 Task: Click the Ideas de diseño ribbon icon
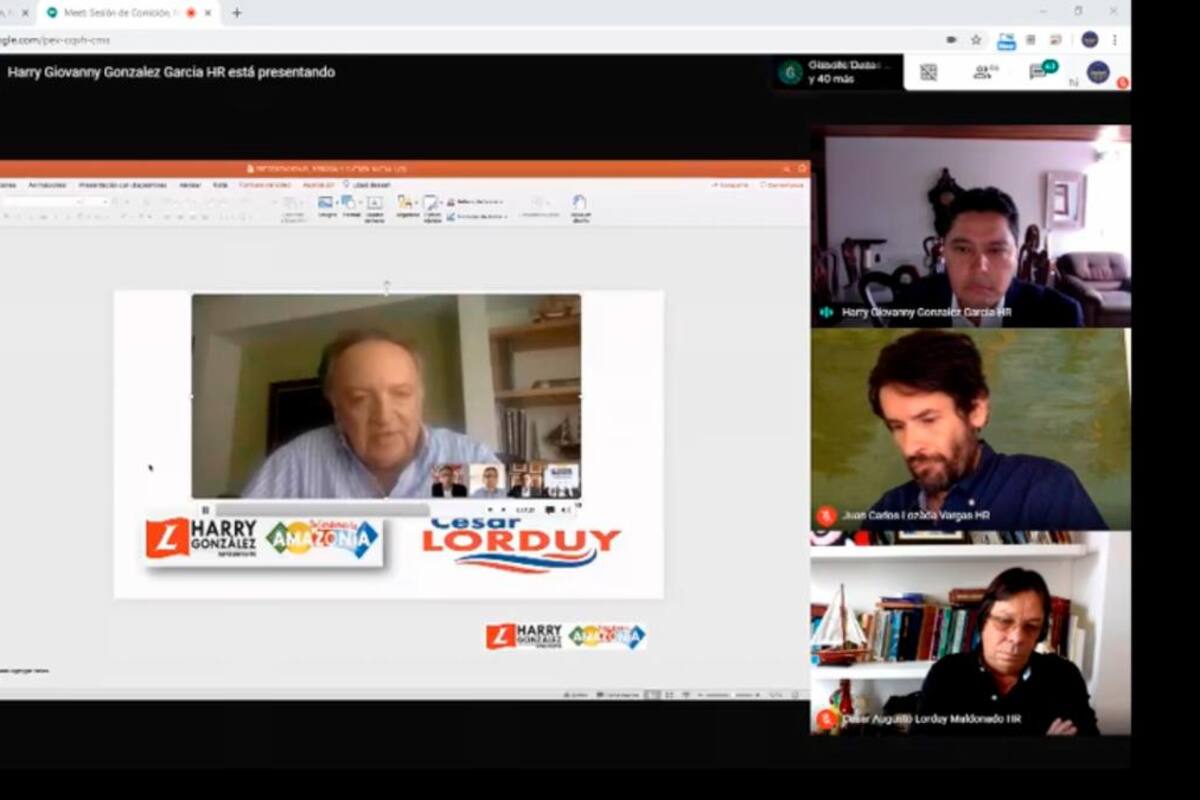click(580, 208)
